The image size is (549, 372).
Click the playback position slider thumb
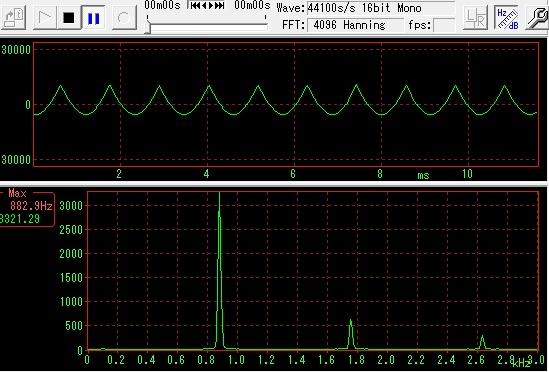(x=148, y=27)
